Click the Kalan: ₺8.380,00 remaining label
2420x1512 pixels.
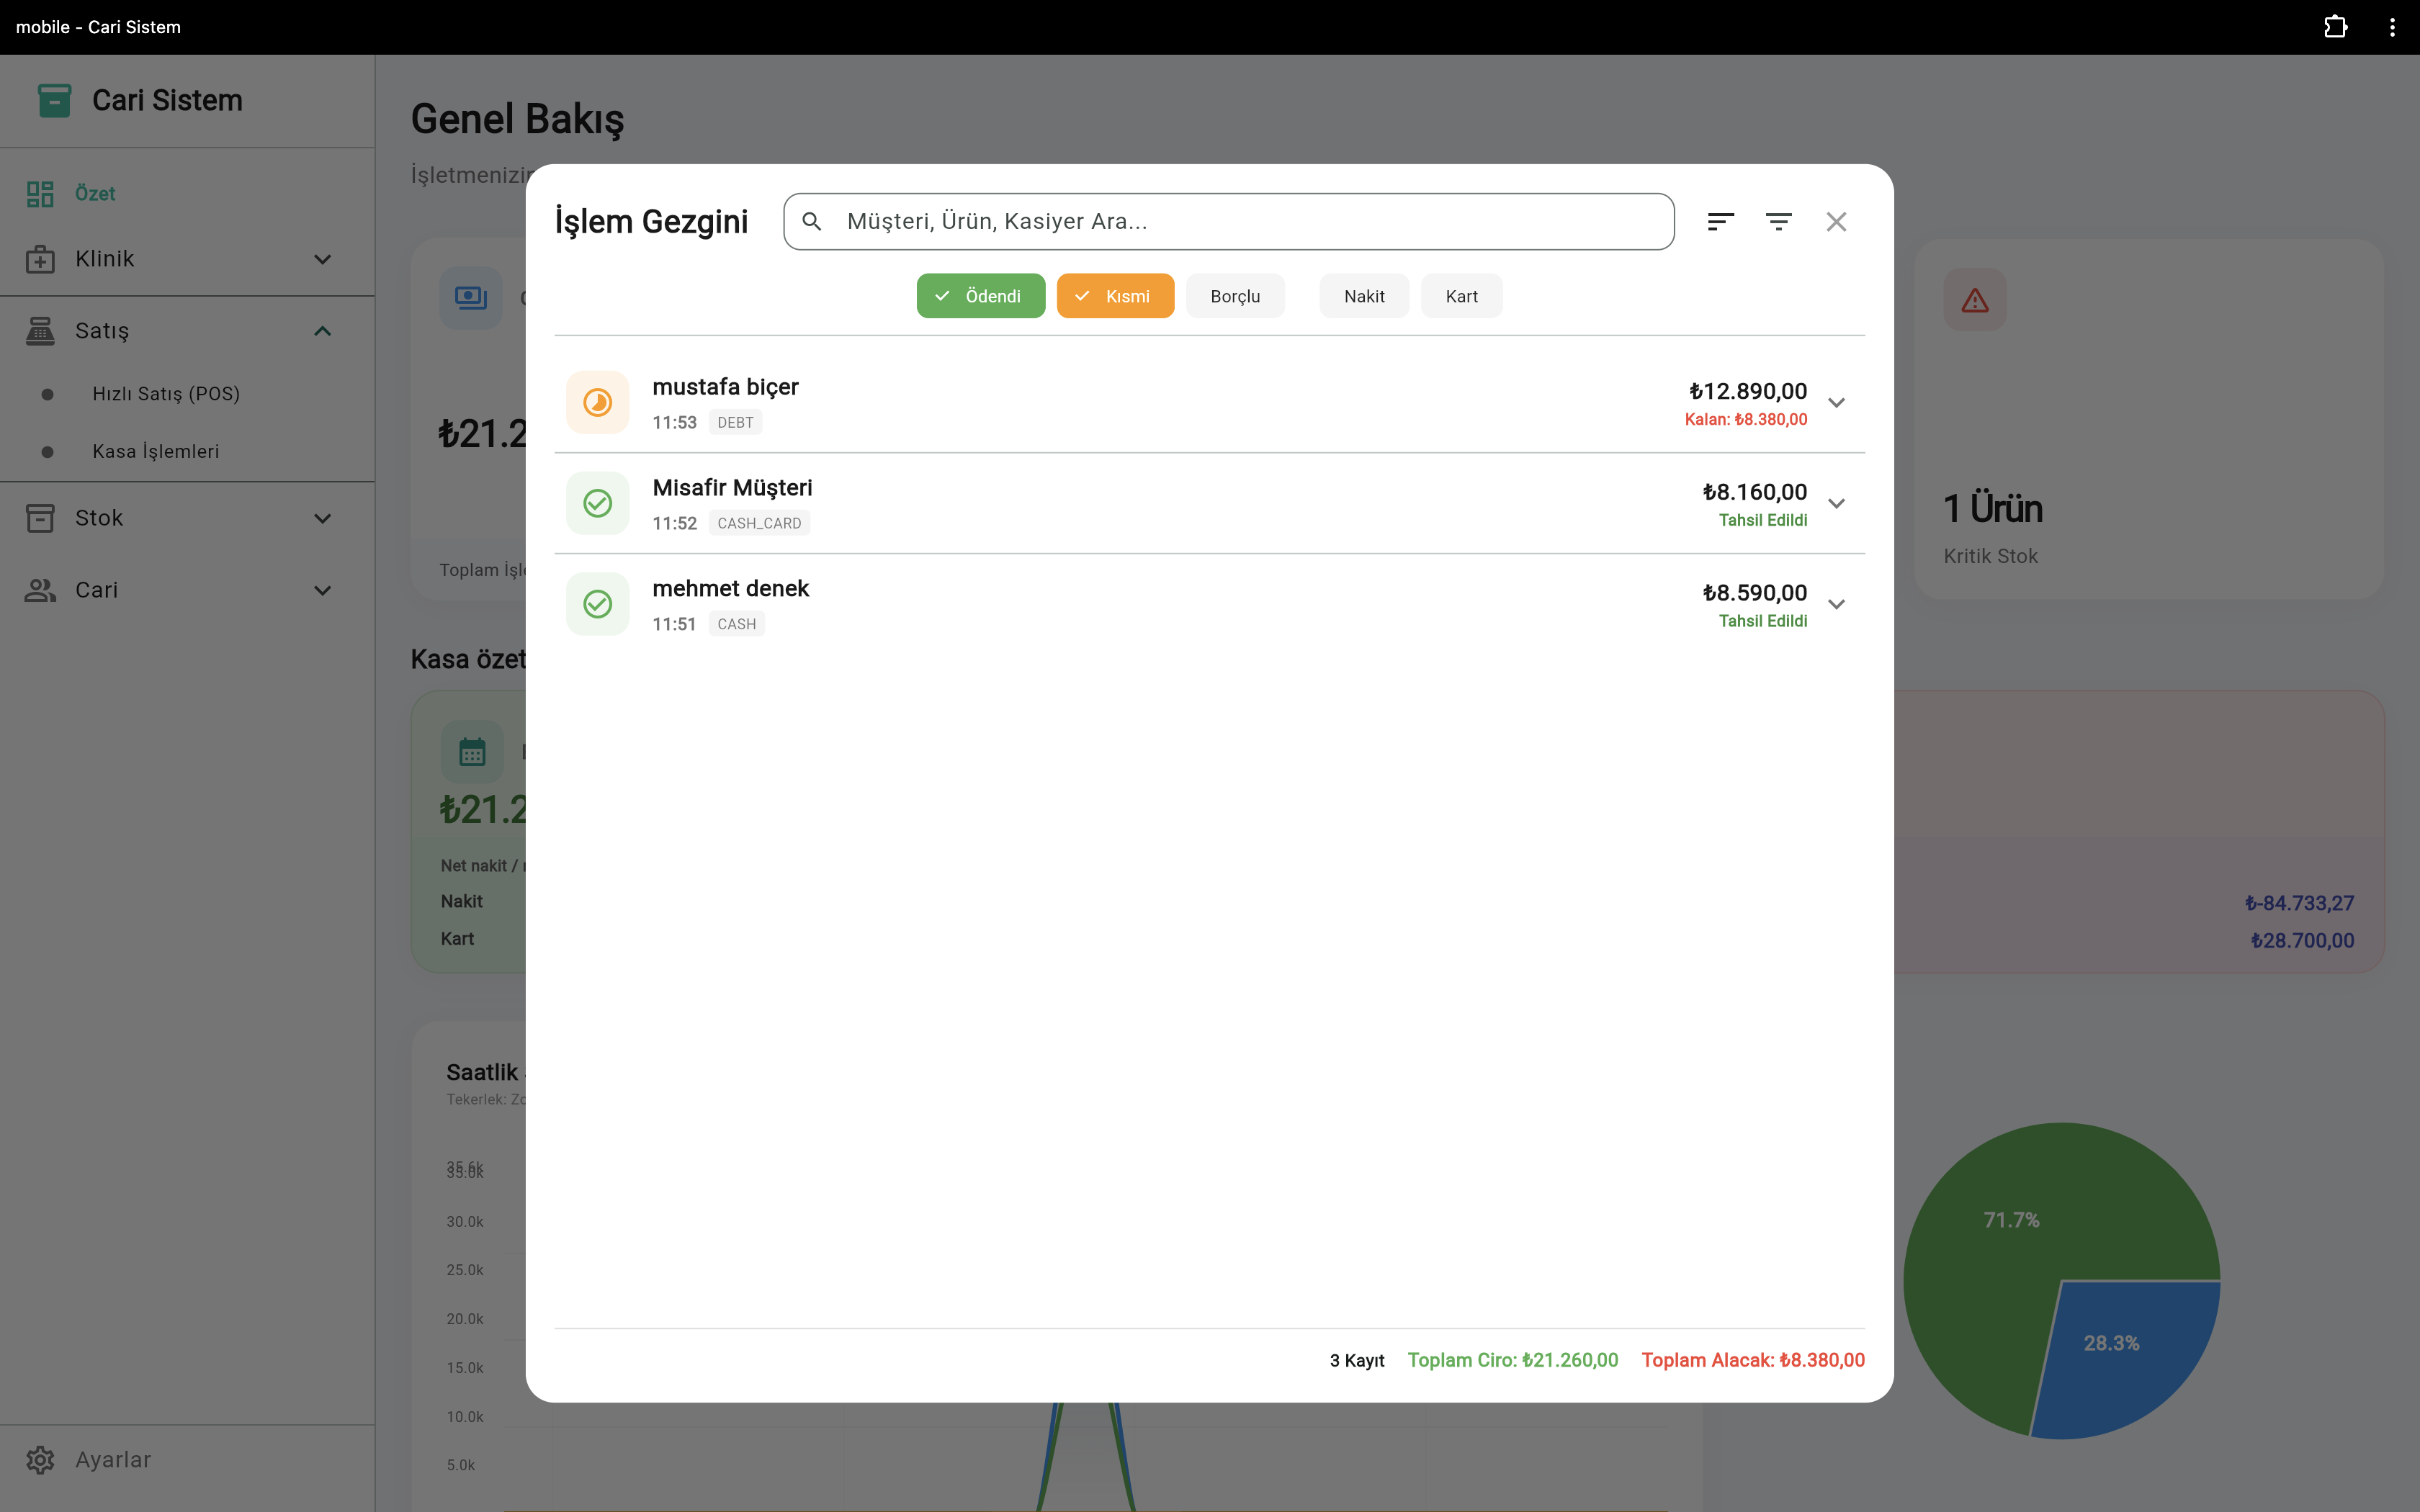point(1746,420)
